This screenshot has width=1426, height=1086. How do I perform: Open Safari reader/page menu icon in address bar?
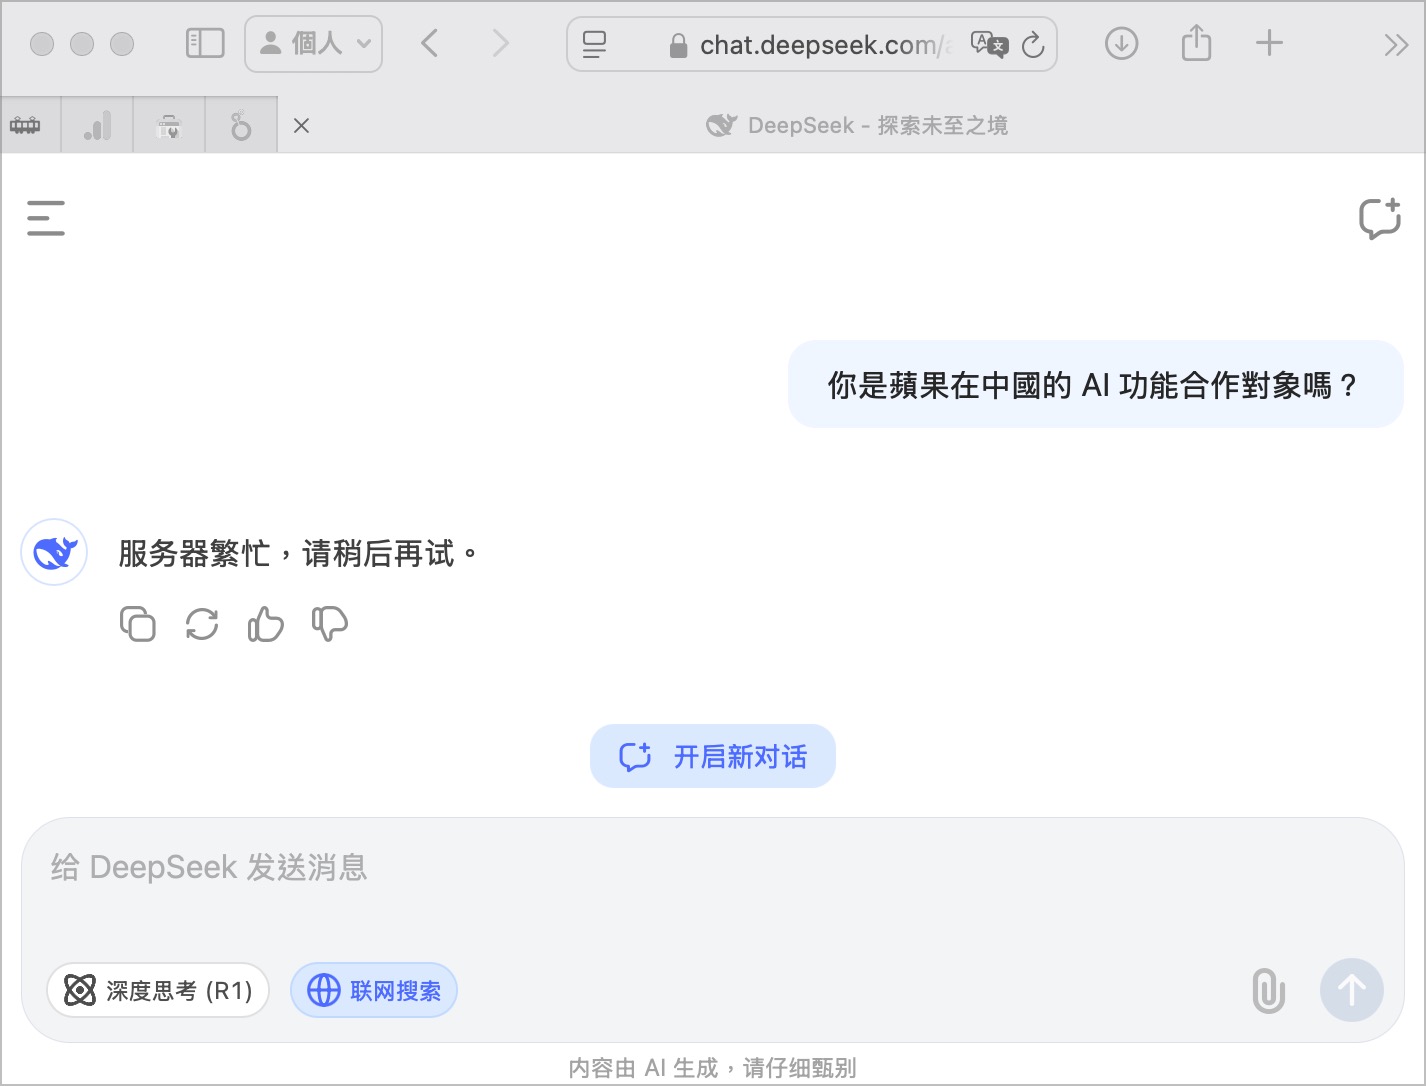point(594,45)
